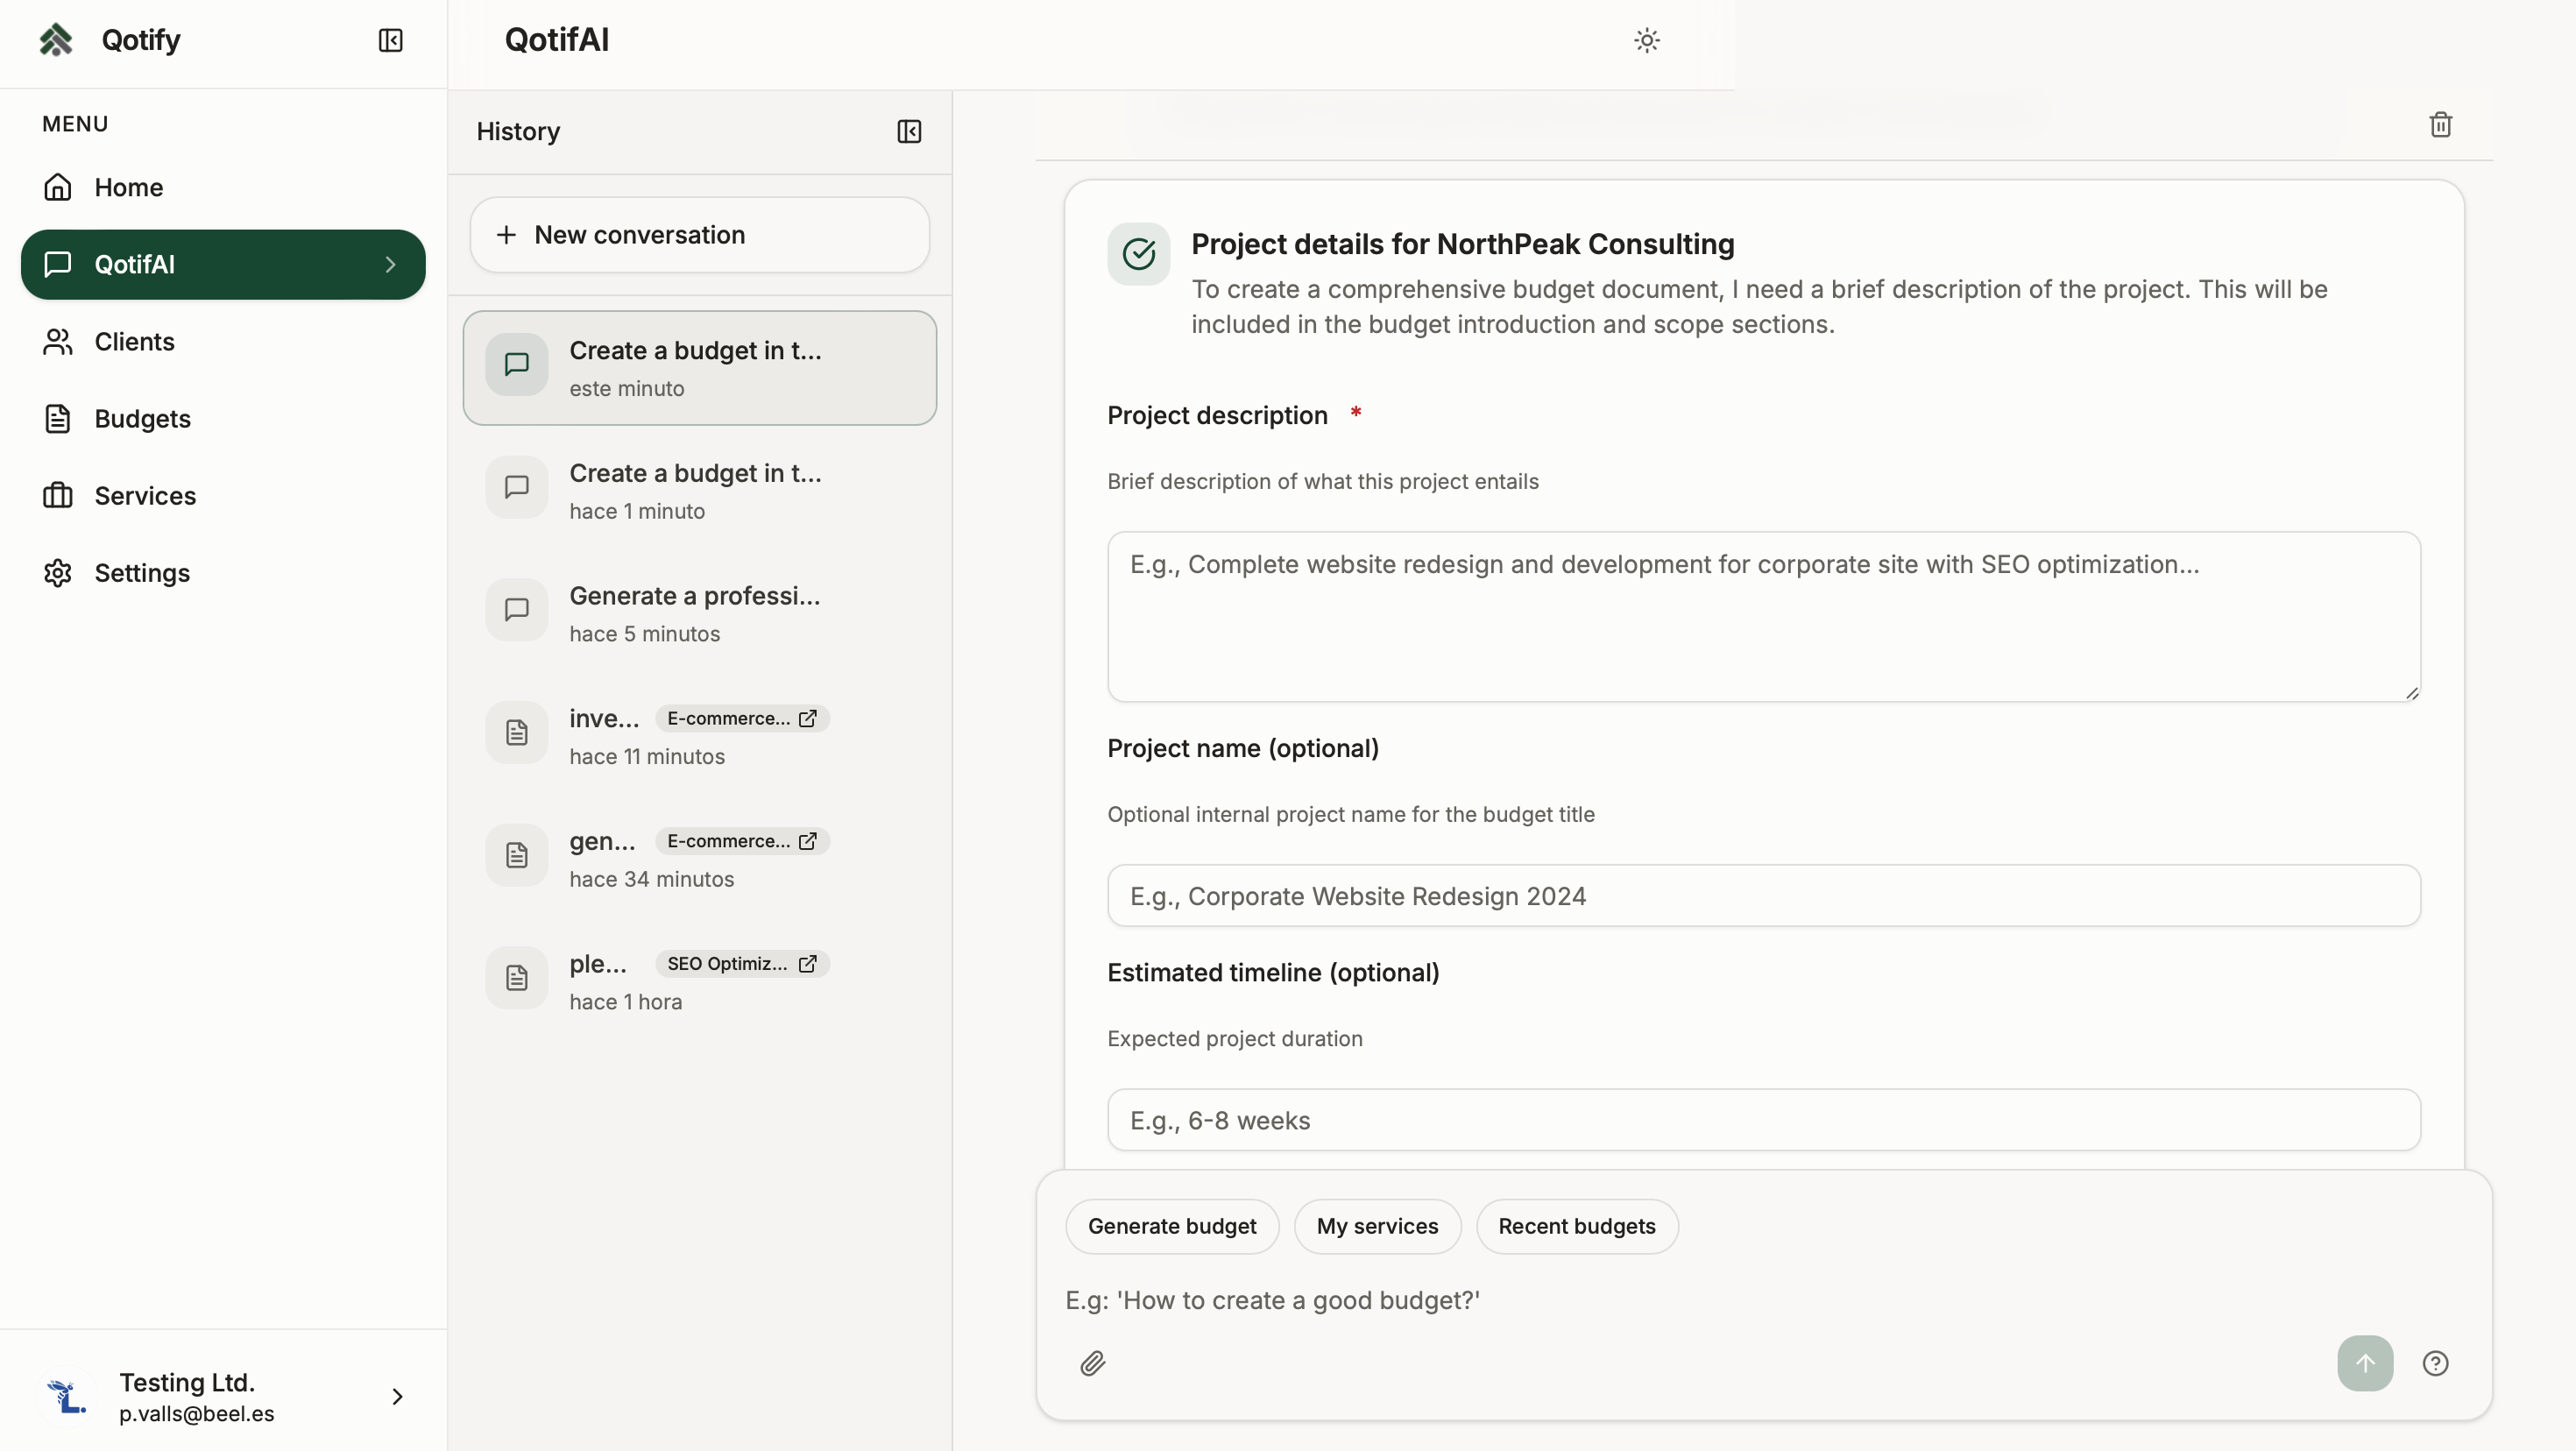
Task: Click the Qotify logo icon
Action: (x=56, y=40)
